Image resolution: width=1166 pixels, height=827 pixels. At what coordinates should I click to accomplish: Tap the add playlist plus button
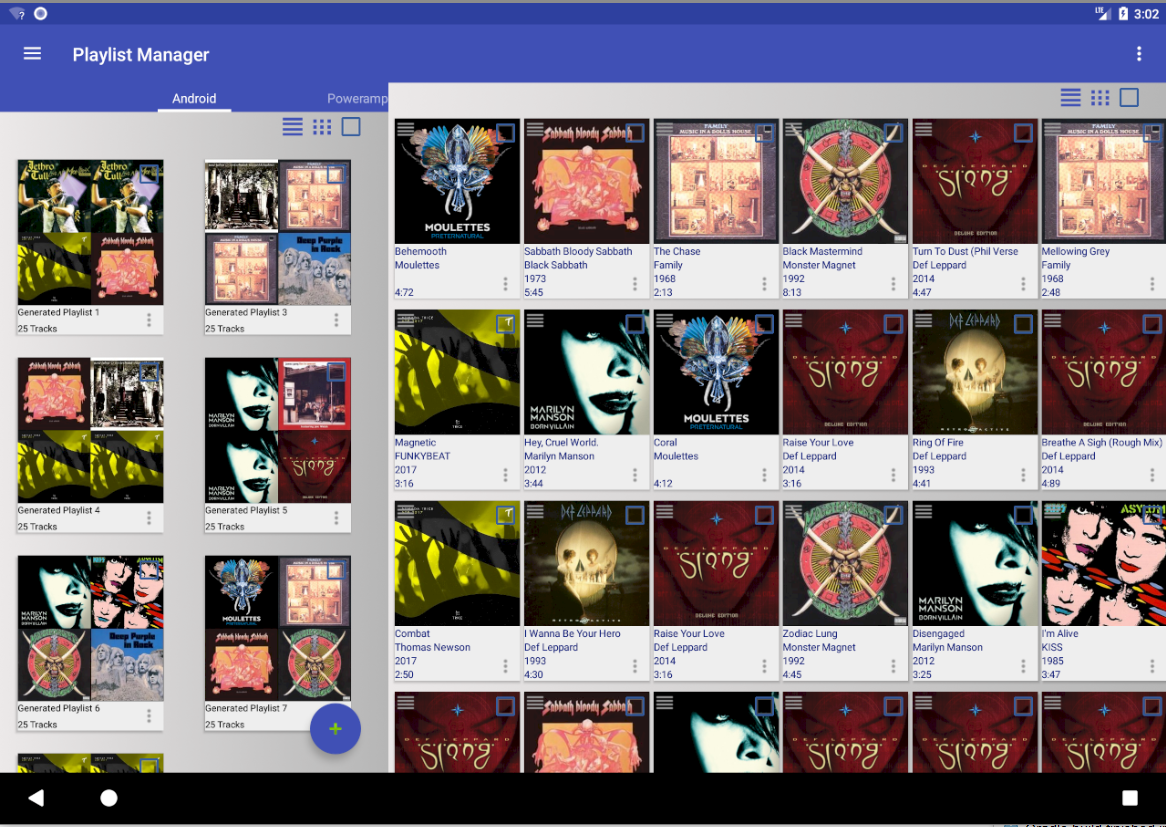pos(335,729)
